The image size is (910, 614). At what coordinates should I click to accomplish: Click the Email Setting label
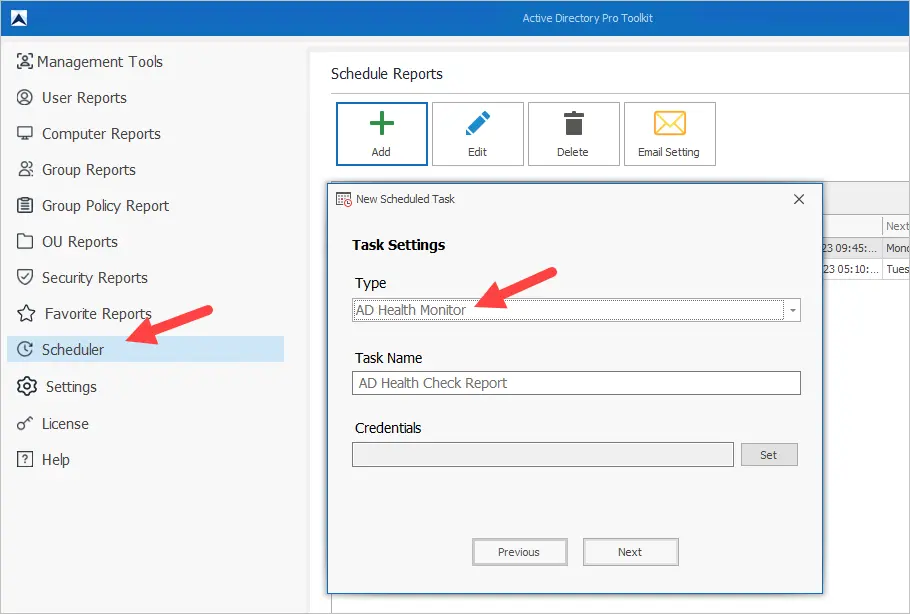click(x=669, y=152)
